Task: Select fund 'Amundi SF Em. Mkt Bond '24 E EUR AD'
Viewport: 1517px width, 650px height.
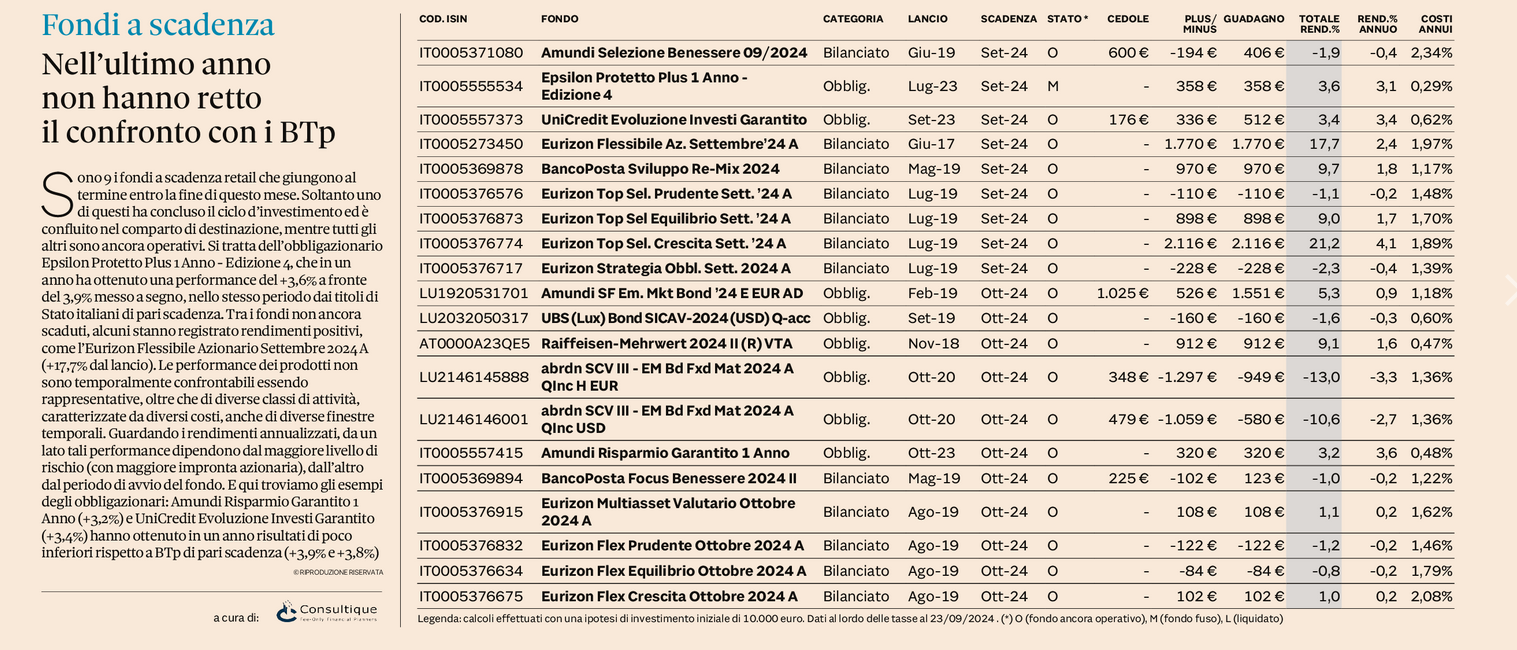Action: [672, 294]
